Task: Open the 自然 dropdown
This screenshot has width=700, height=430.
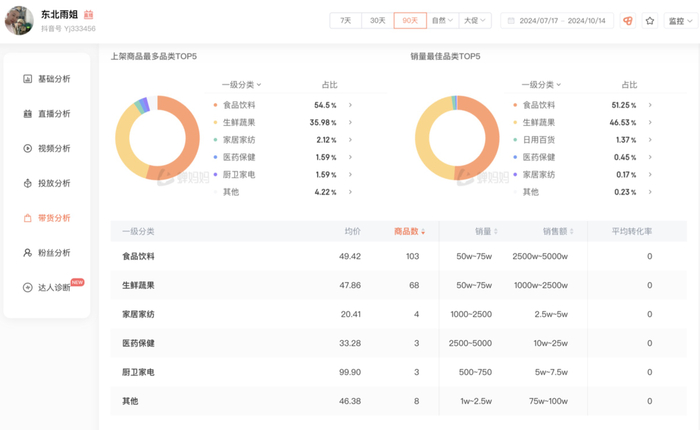Action: pos(443,20)
